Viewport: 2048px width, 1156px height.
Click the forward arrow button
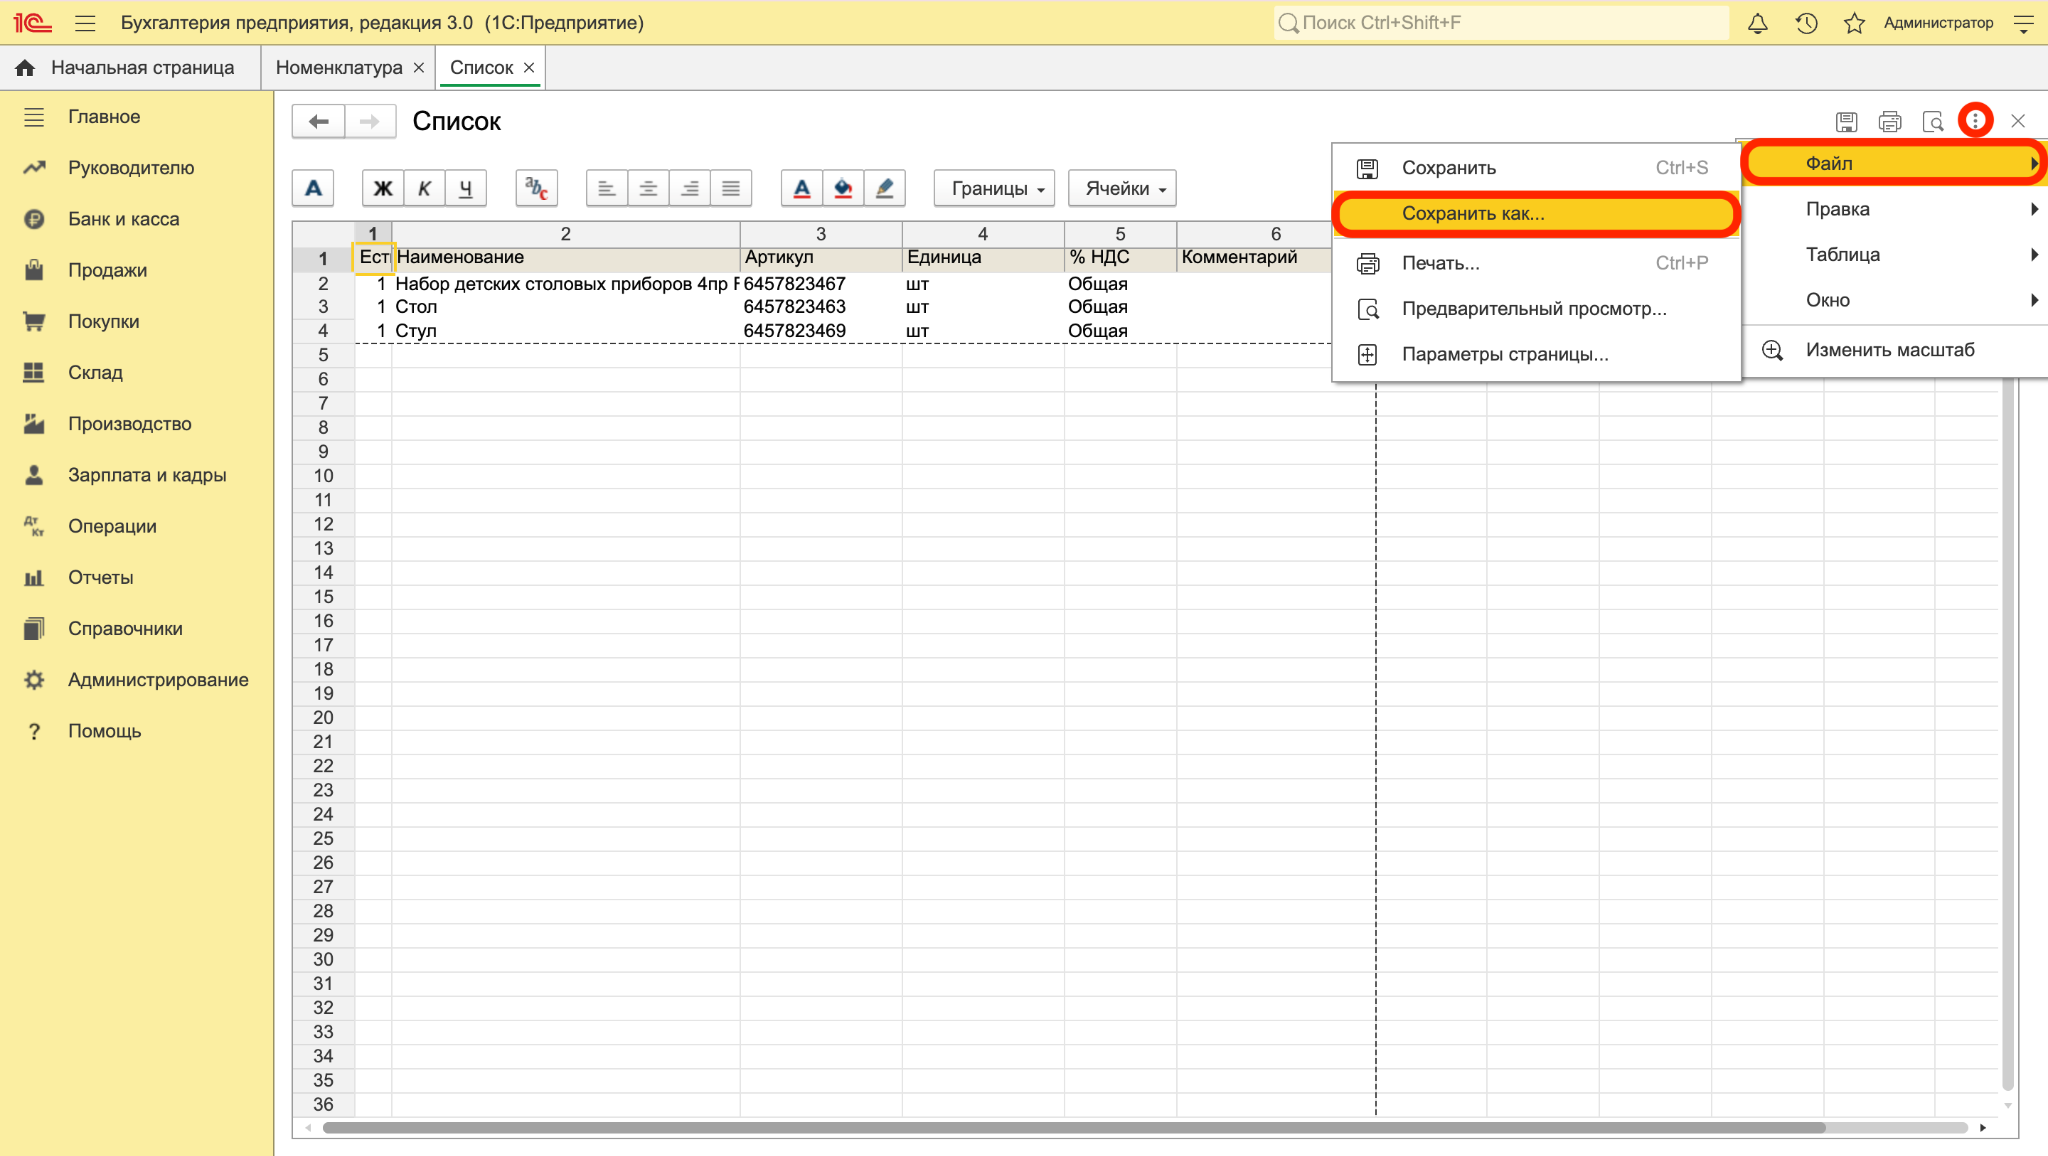(370, 121)
